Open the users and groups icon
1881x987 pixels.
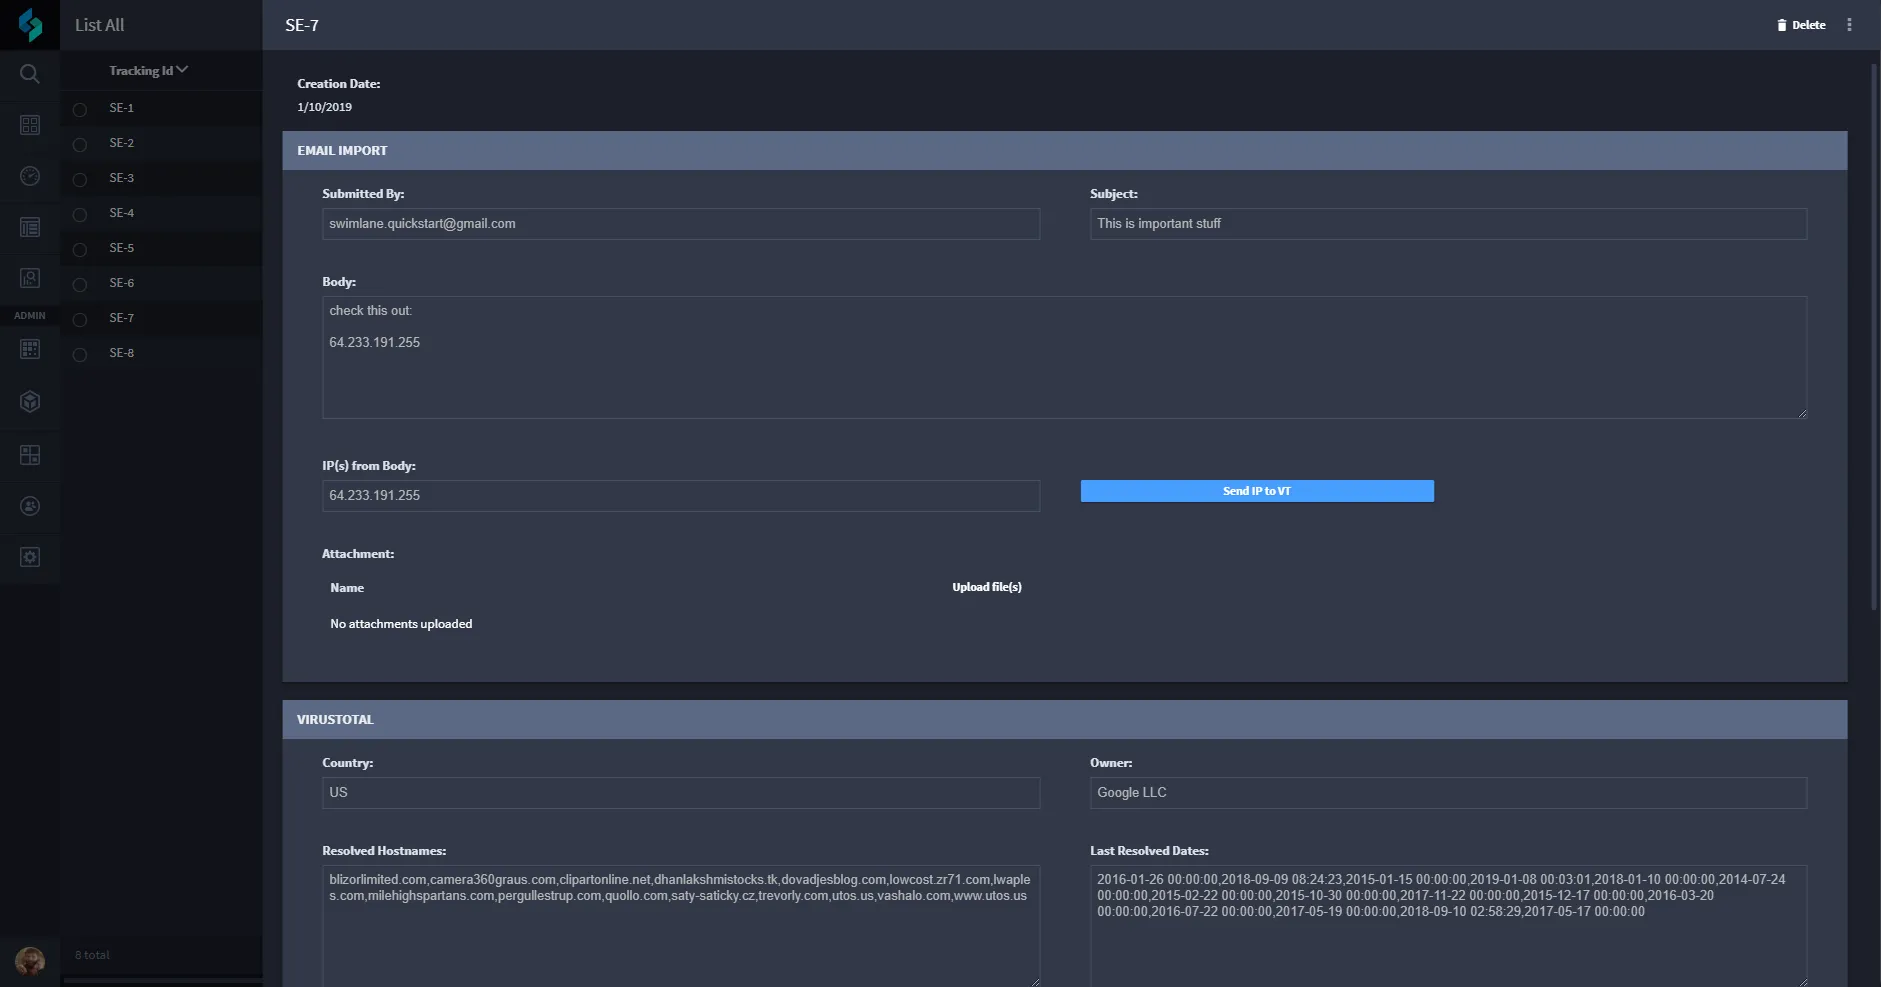(30, 506)
